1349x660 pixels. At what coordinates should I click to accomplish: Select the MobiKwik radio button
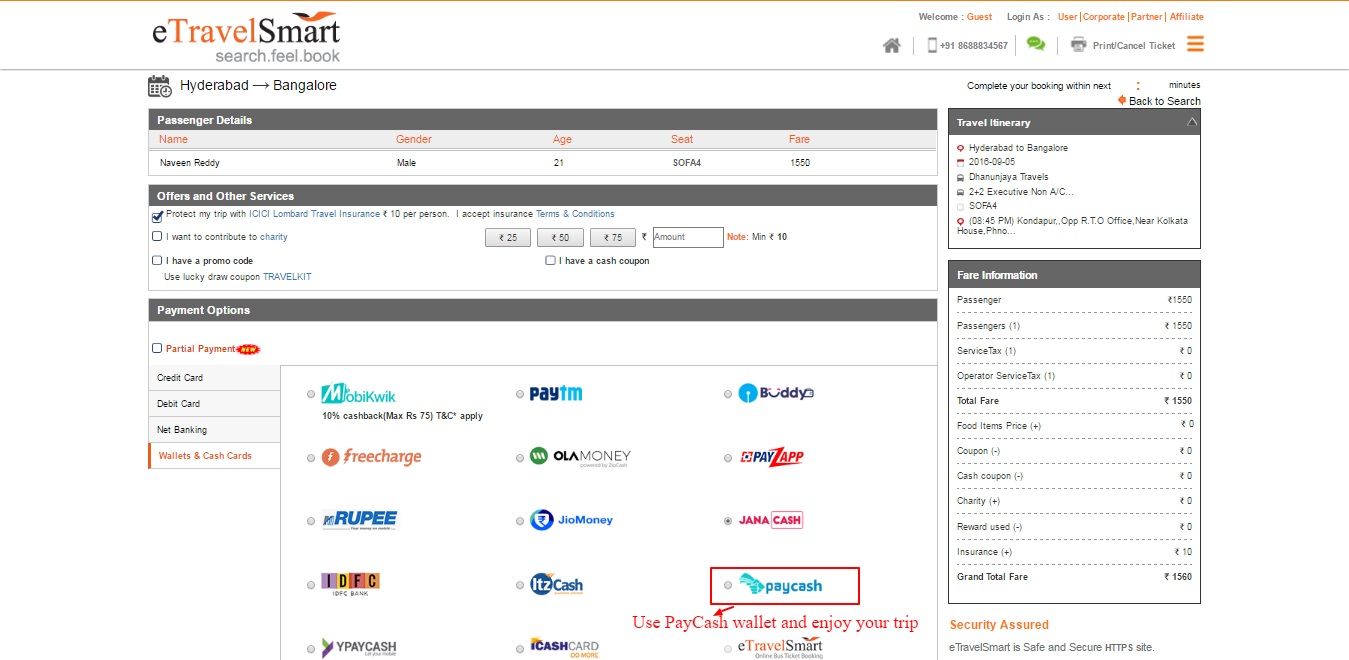point(312,394)
